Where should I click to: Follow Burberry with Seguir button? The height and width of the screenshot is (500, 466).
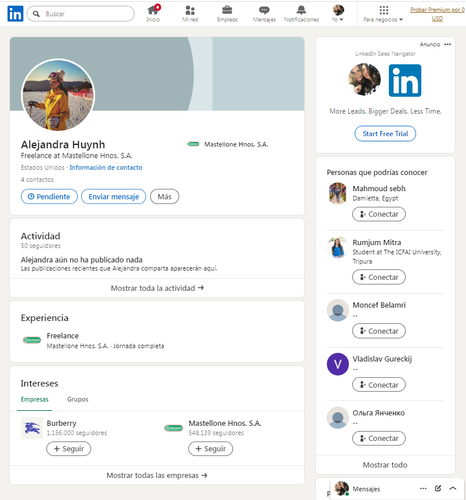(x=68, y=449)
